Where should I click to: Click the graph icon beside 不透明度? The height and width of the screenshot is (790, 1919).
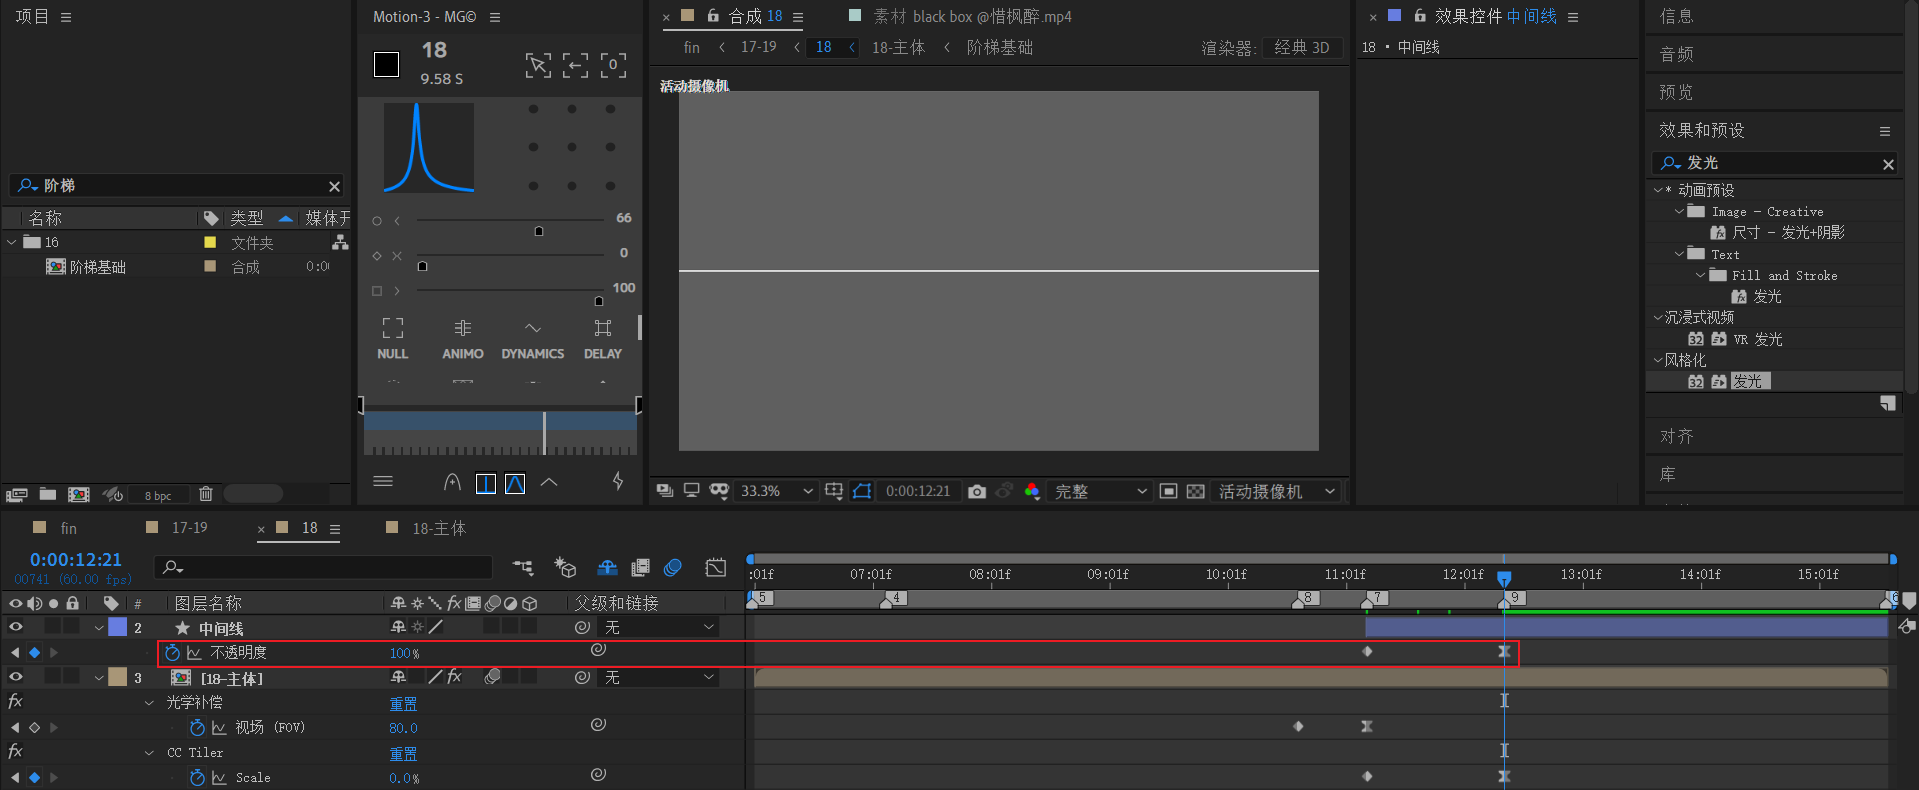tap(194, 652)
